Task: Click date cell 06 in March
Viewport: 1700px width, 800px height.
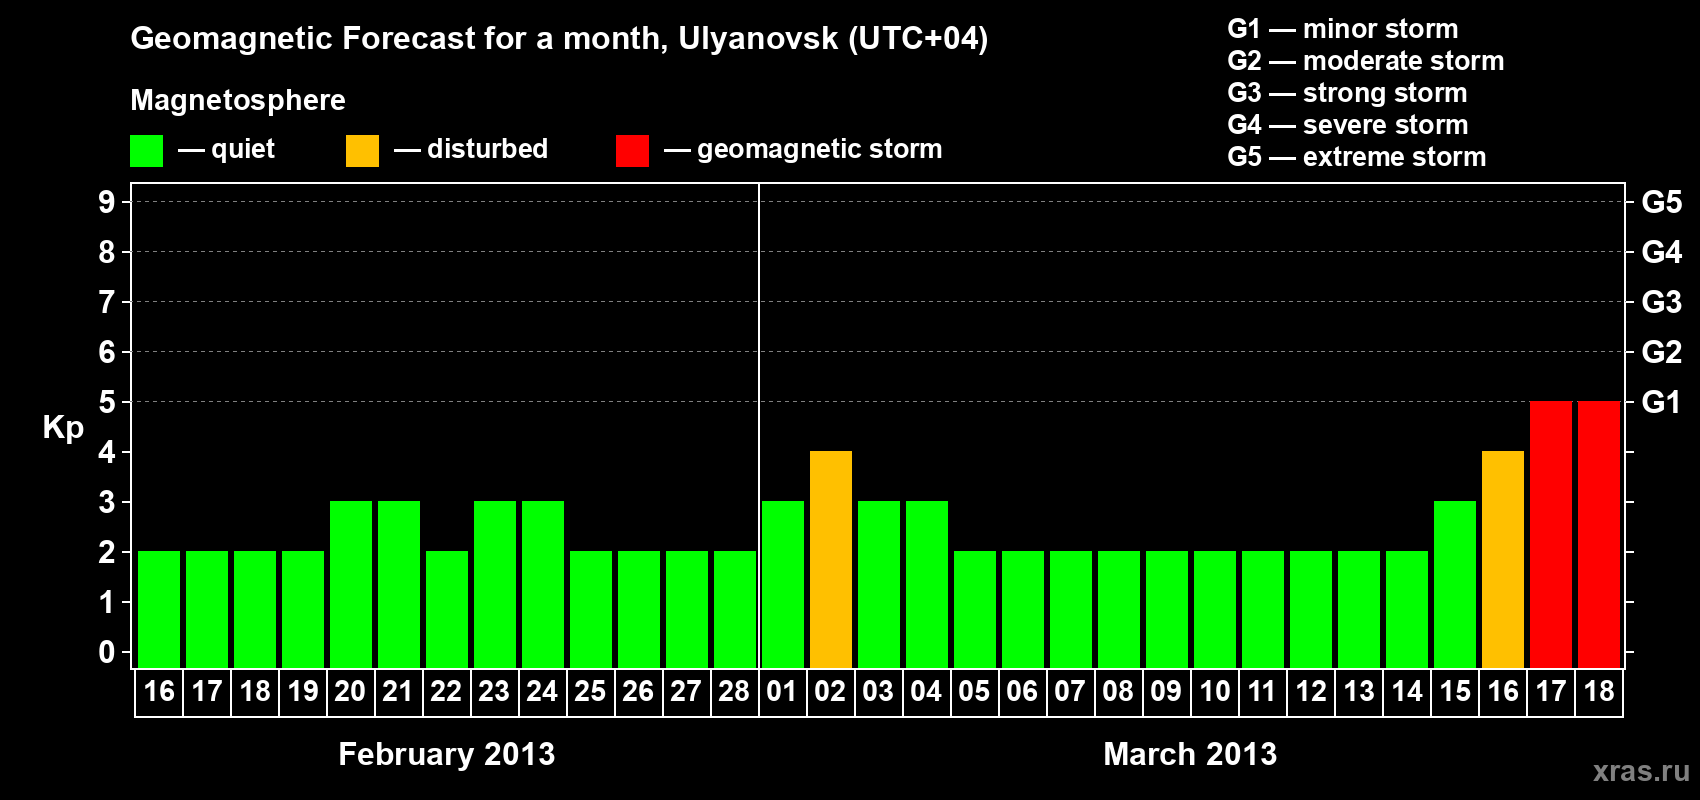Action: 1022,692
